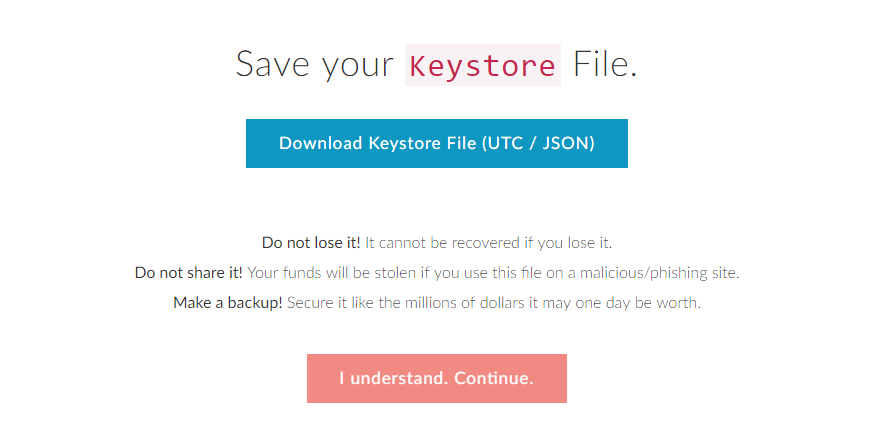Click the "Save your" heading text
The width and height of the screenshot is (877, 433).
314,66
